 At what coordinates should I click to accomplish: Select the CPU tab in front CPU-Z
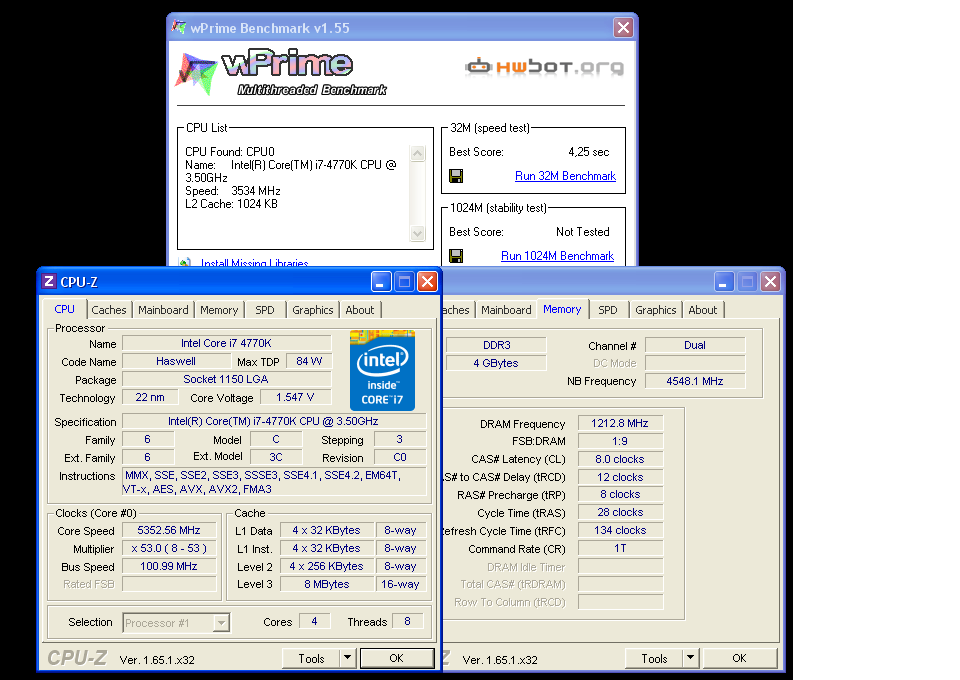pyautogui.click(x=64, y=309)
